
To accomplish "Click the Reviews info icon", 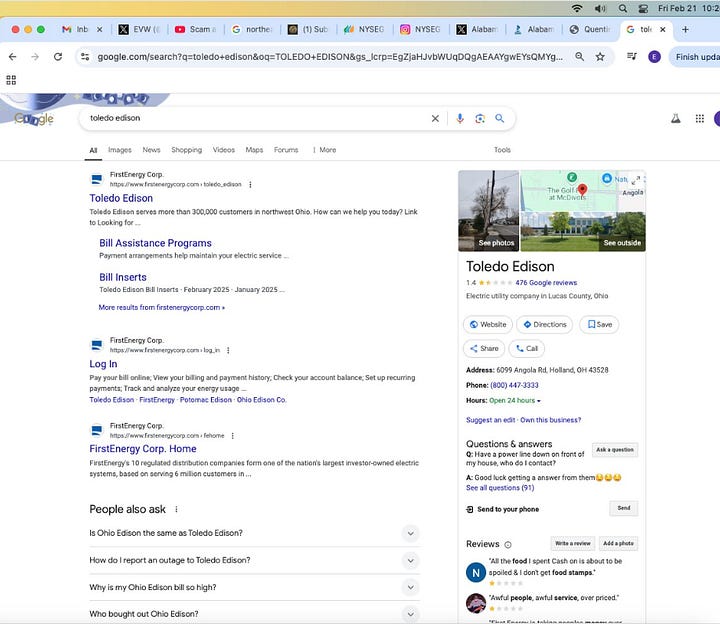I will 508,545.
